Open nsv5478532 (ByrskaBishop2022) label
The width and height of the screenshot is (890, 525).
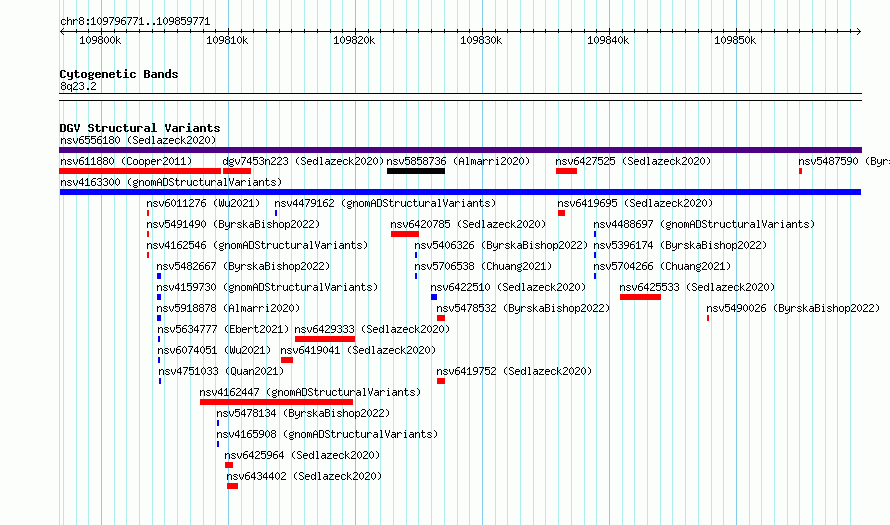523,308
